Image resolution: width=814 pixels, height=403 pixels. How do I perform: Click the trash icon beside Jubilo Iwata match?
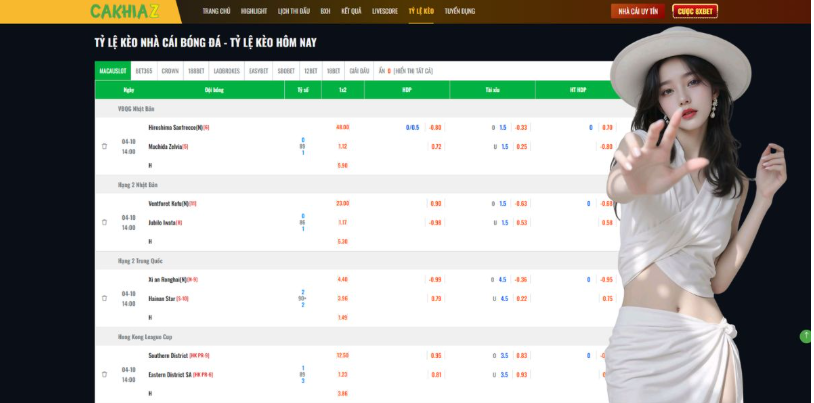click(104, 222)
